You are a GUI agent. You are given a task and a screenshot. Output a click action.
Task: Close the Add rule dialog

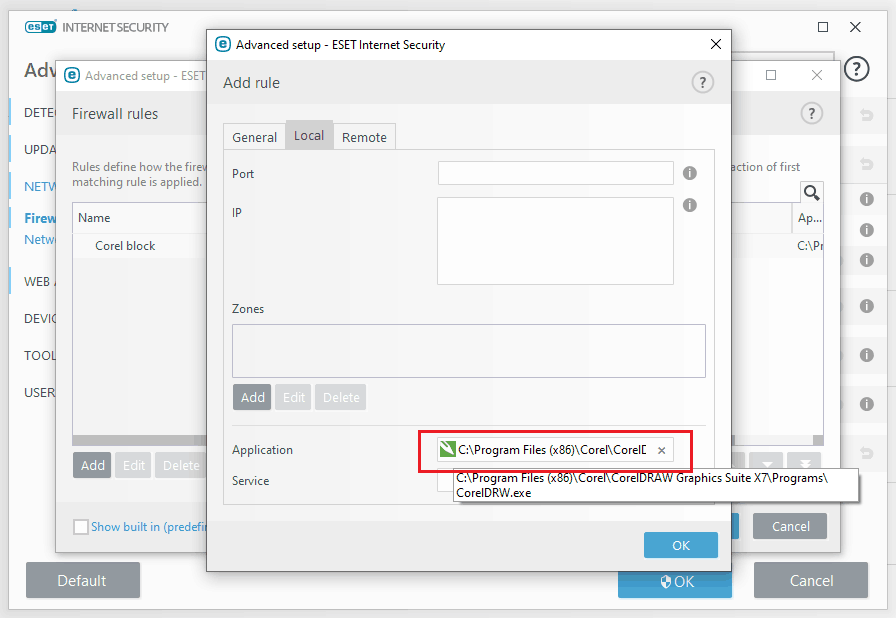click(715, 44)
